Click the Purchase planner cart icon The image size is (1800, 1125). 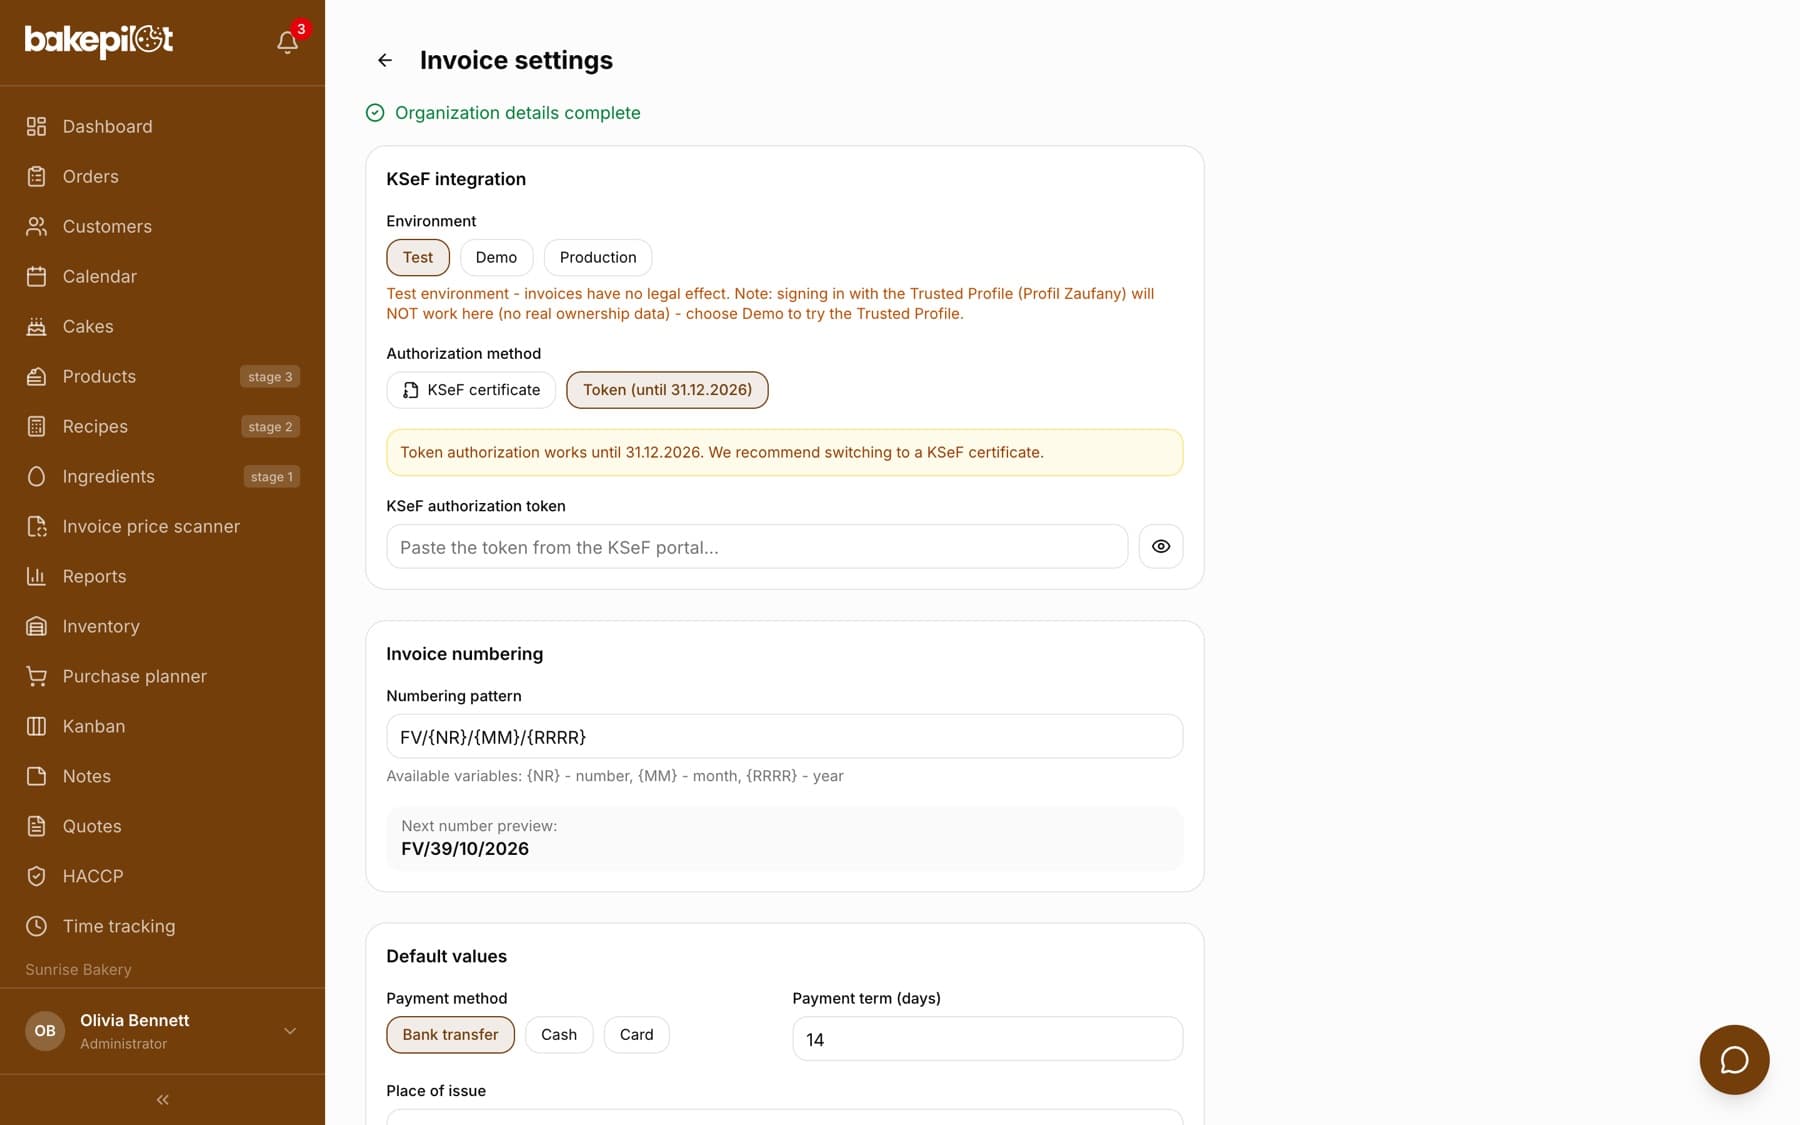[36, 676]
